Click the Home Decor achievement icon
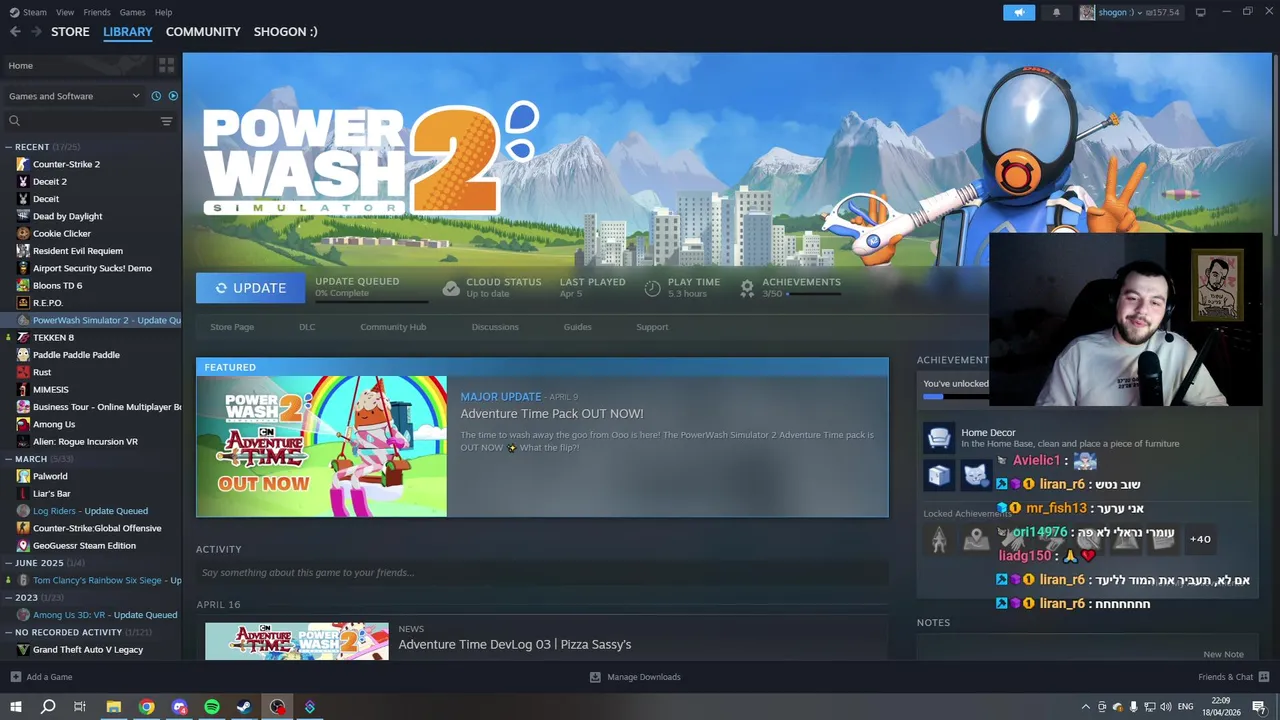This screenshot has width=1280, height=720. [x=938, y=437]
